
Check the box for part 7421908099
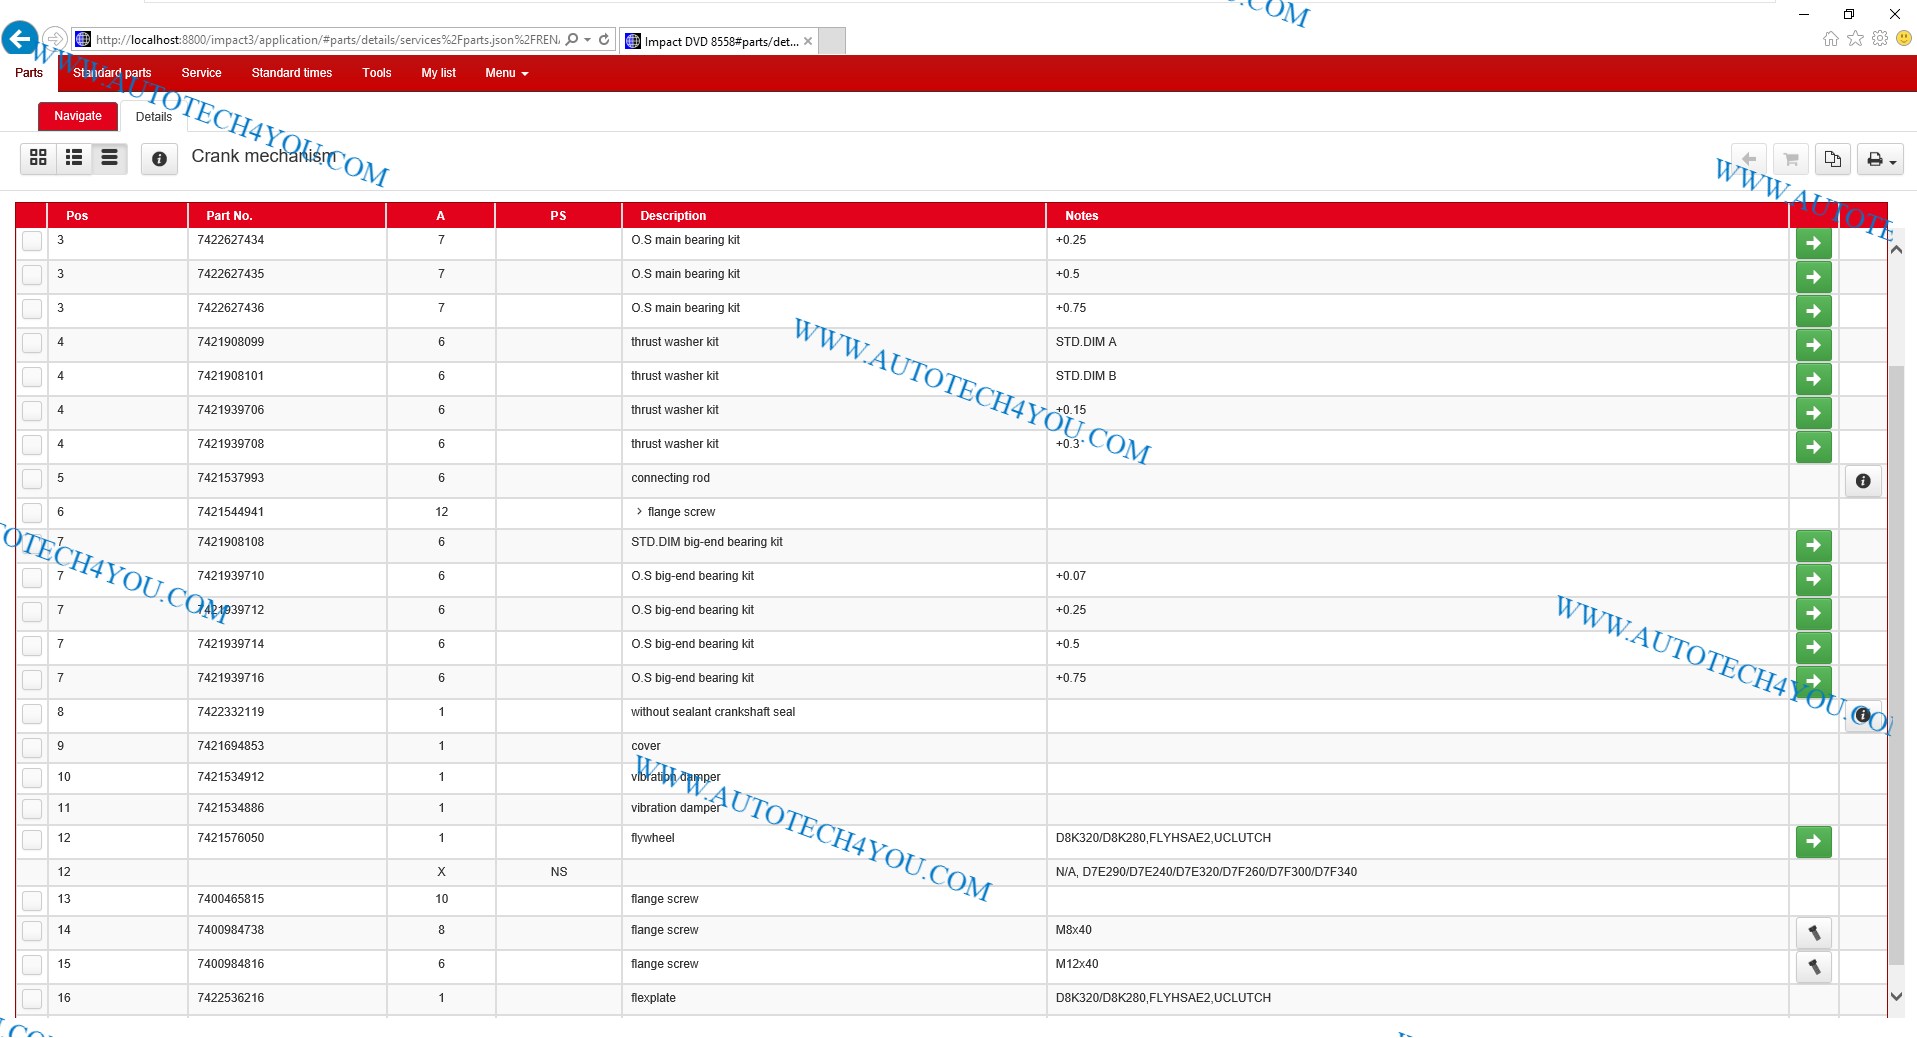[32, 343]
